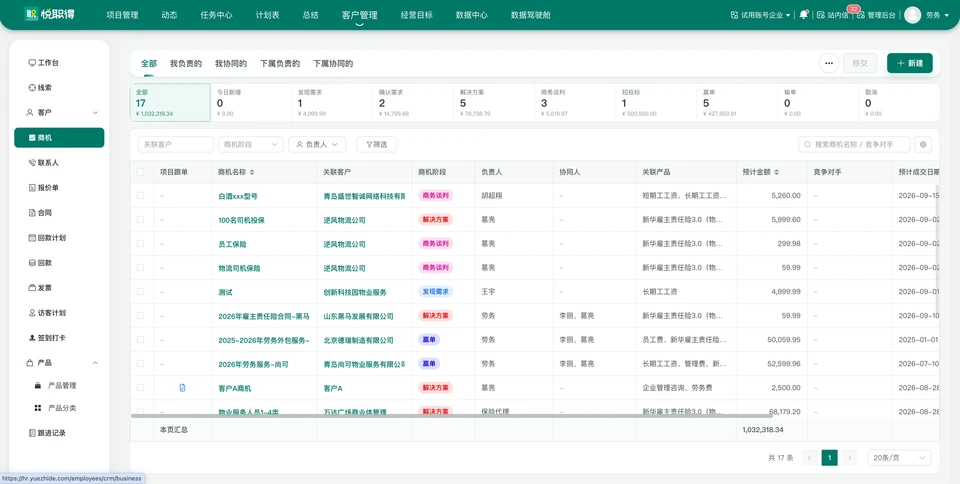Viewport: 960px width, 484px height.
Task: Check the 2026年雇主责任险合同 row checkbox
Action: pos(140,316)
